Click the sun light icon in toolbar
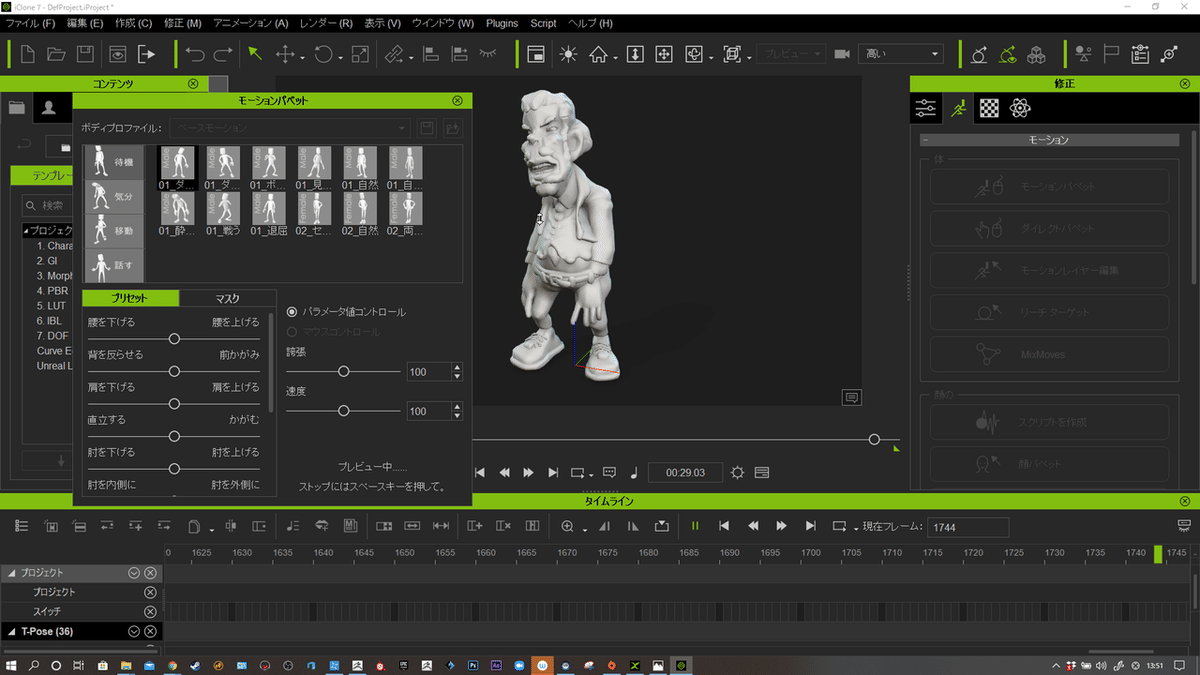Screen dimensions: 1200x675 pyautogui.click(x=568, y=54)
